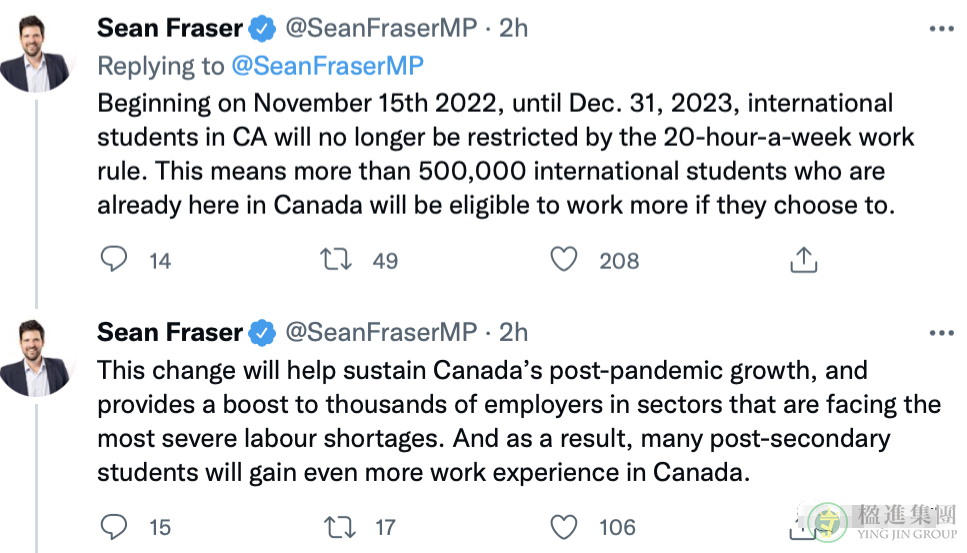Screen dimensions: 967x553
Task: Click @SeanFraserMP handle in first tweet header
Action: click(x=381, y=28)
